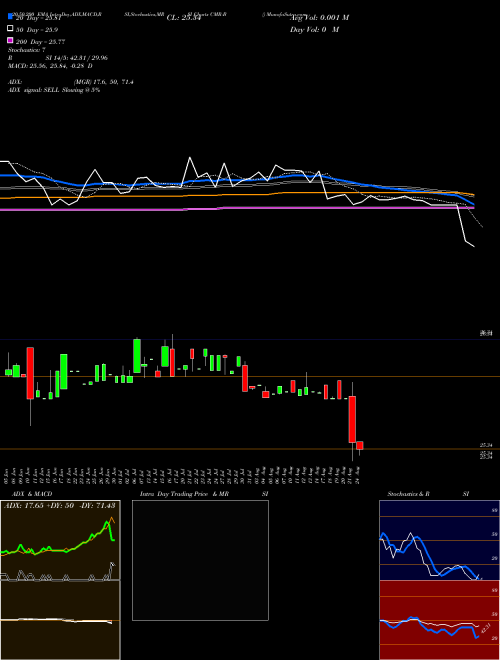The width and height of the screenshot is (500, 660).
Task: Click the white 50 Day legend box
Action: coord(11,29)
